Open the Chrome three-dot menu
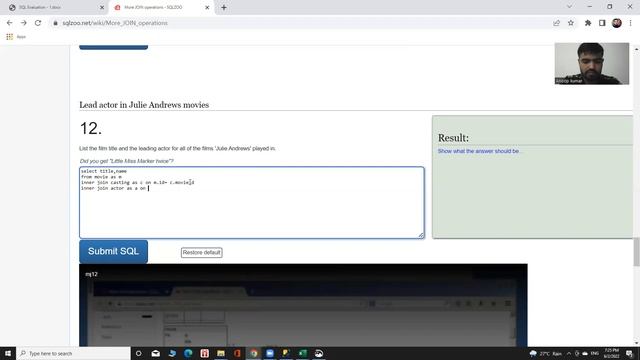Screen dimensions: 640x360 631,23
